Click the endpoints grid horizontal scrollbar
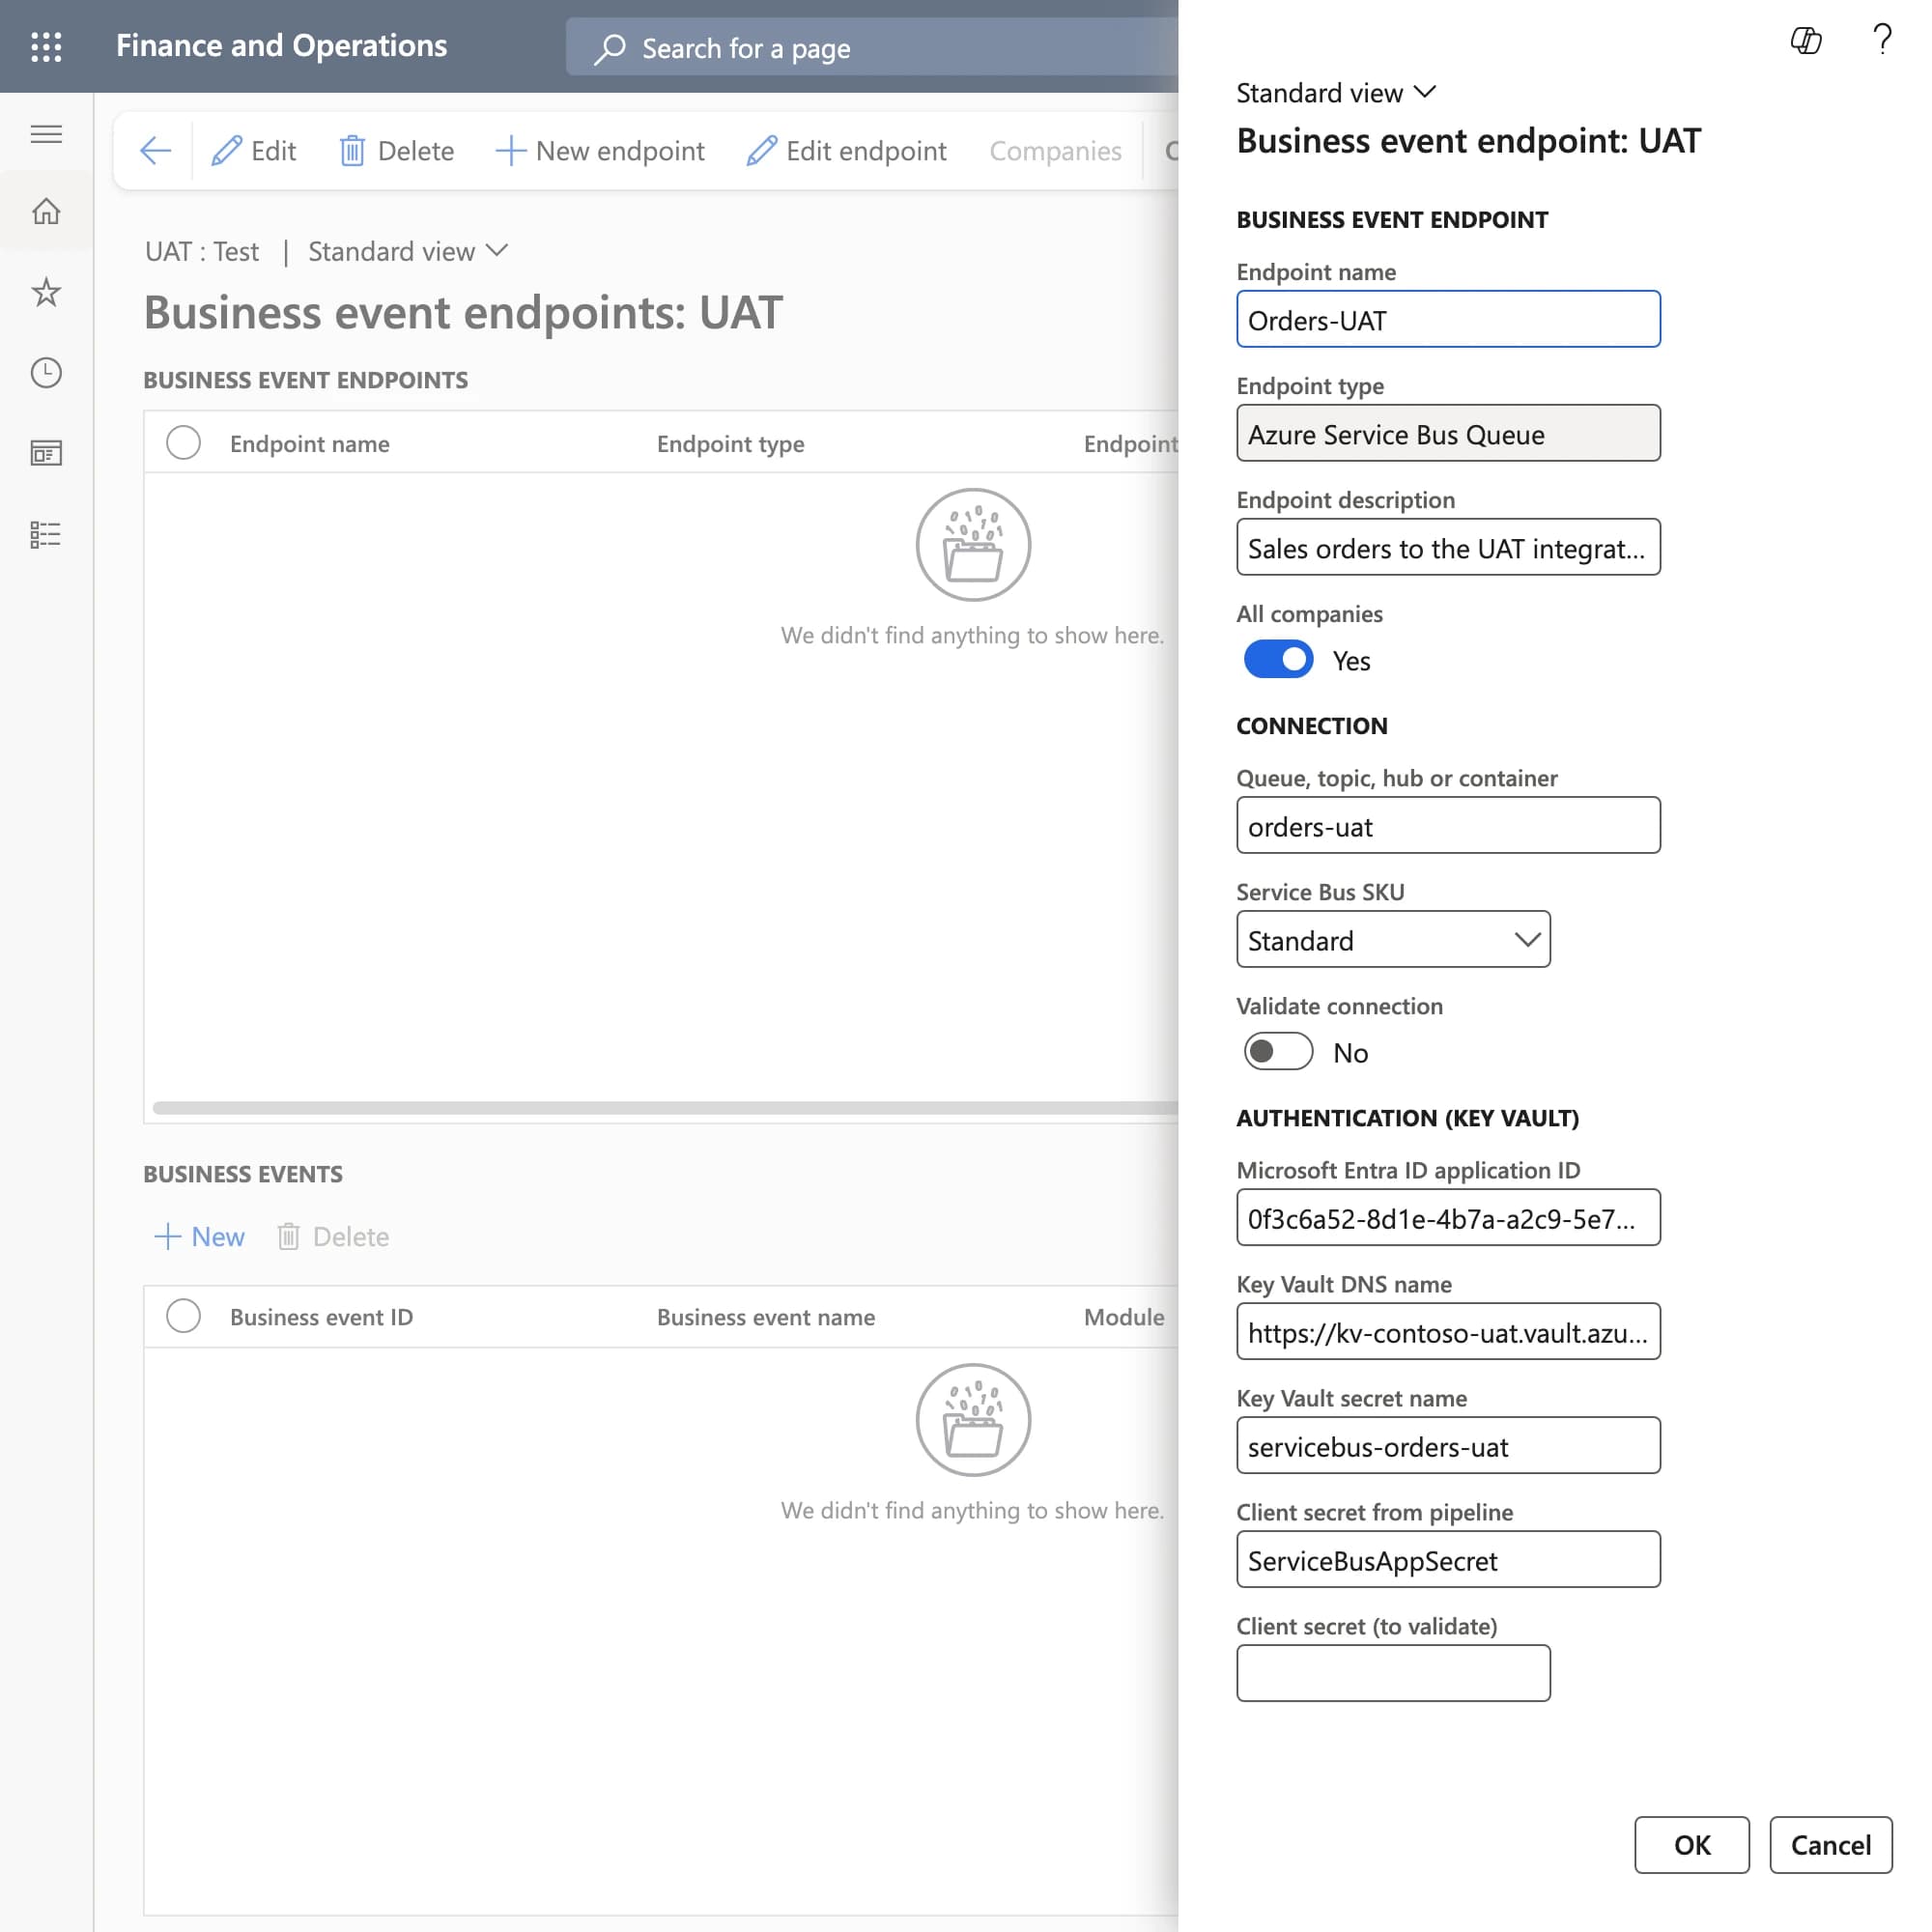This screenshot has height=1932, width=1932. pos(665,1107)
